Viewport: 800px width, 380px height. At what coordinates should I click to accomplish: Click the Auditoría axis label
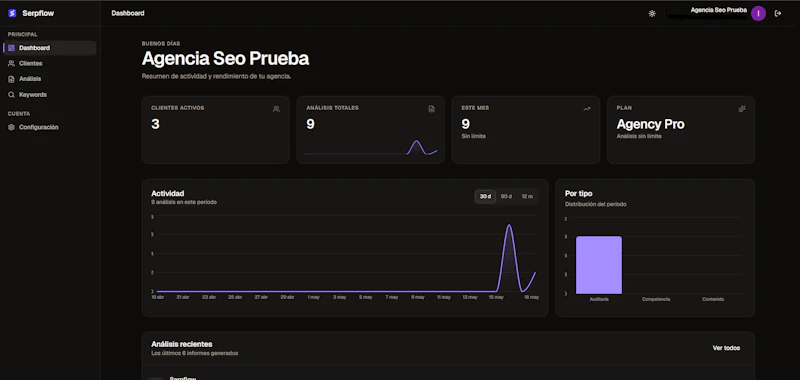click(x=599, y=299)
